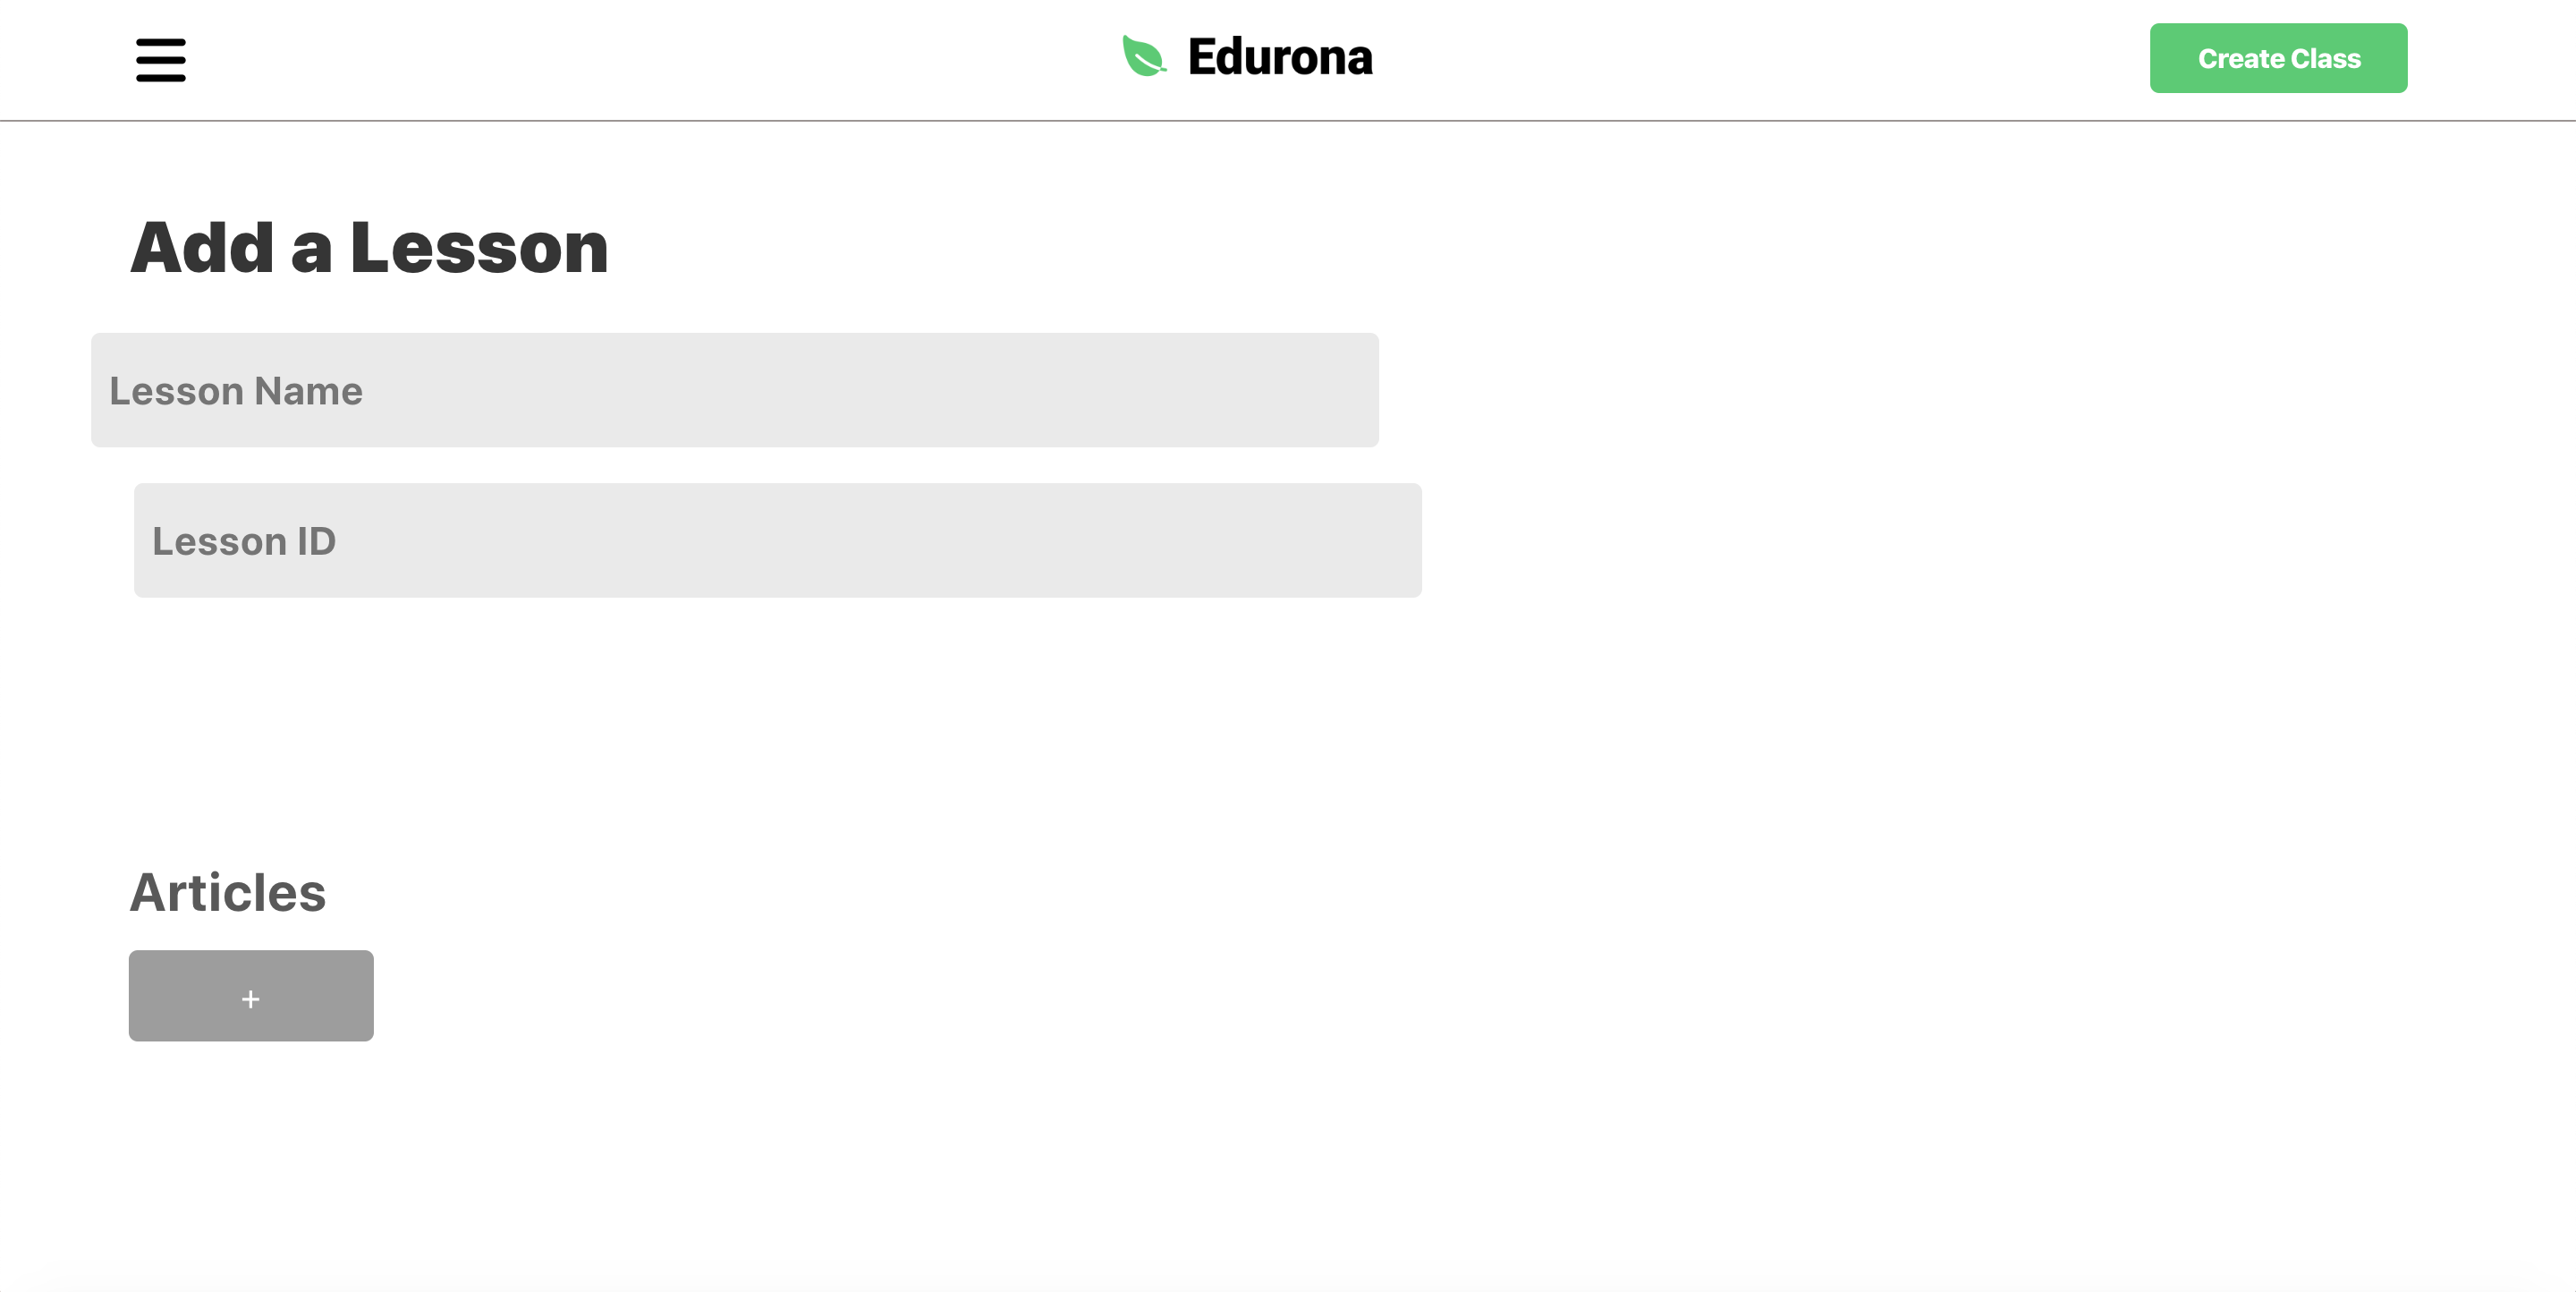Place cursor in Lesson ID placeholder text
Viewport: 2576px width, 1292px height.
[244, 541]
